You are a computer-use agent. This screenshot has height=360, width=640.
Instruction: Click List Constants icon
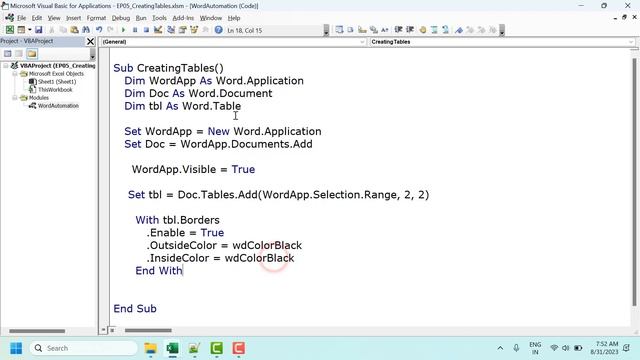pyautogui.click(x=350, y=30)
